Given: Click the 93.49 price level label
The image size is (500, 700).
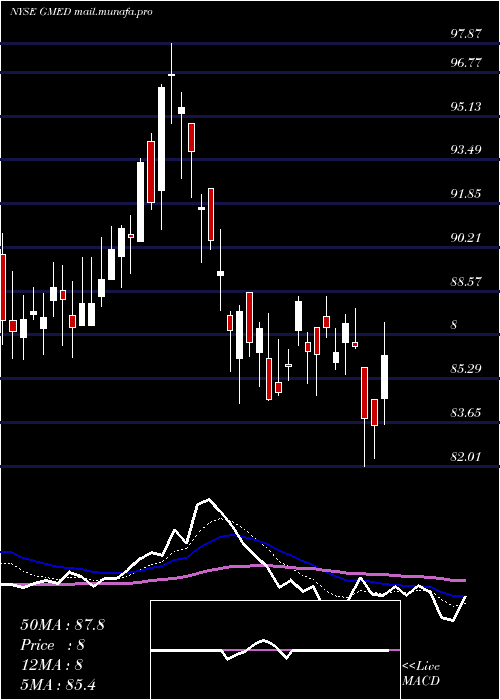Looking at the screenshot, I should pyautogui.click(x=466, y=150).
